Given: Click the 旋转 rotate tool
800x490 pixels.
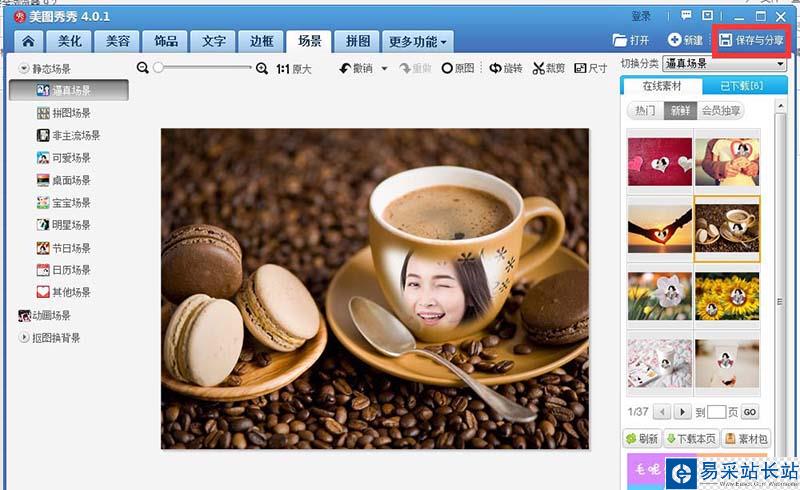Looking at the screenshot, I should pyautogui.click(x=506, y=68).
